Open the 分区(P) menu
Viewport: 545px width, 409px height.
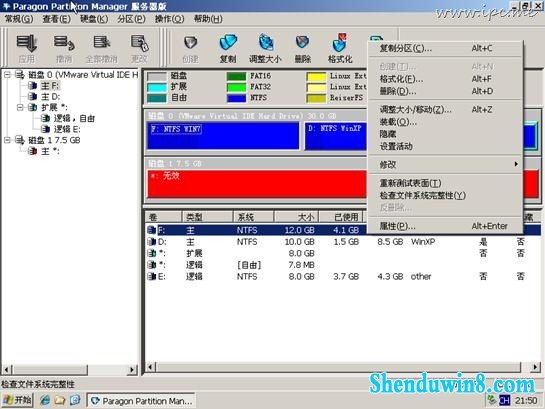point(131,19)
